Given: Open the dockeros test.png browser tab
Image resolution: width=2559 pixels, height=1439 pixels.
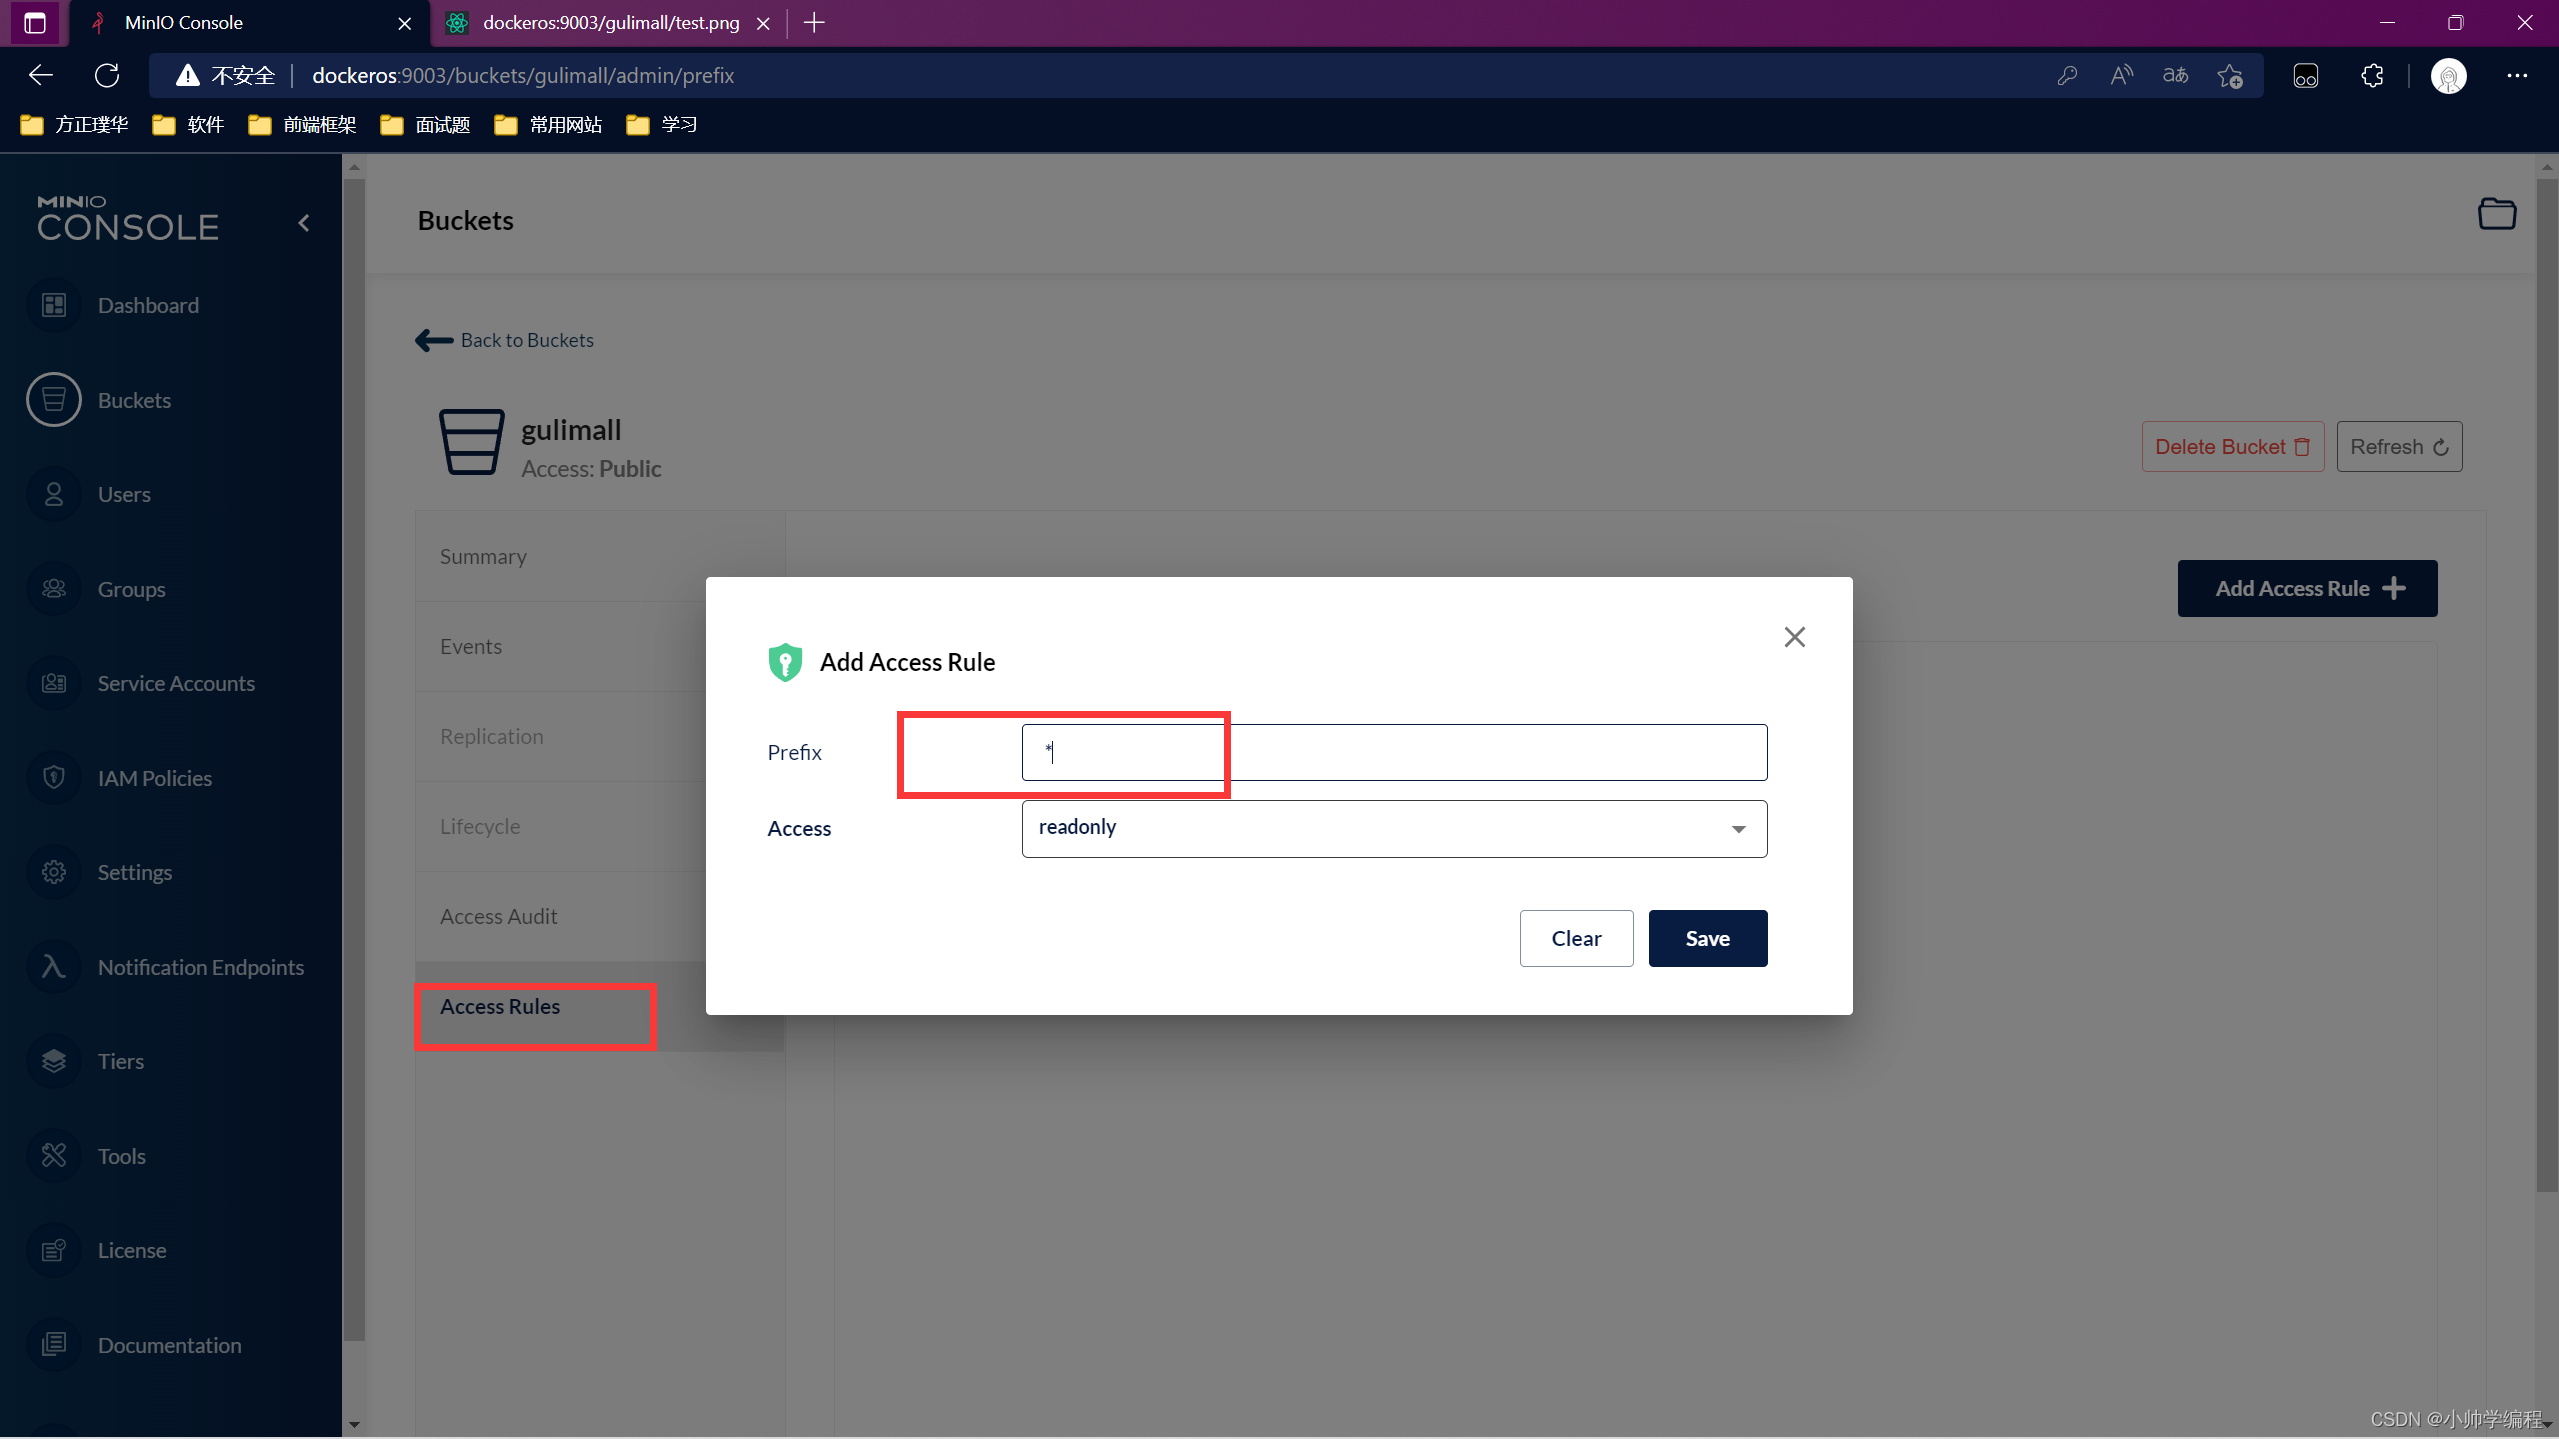Looking at the screenshot, I should point(610,22).
